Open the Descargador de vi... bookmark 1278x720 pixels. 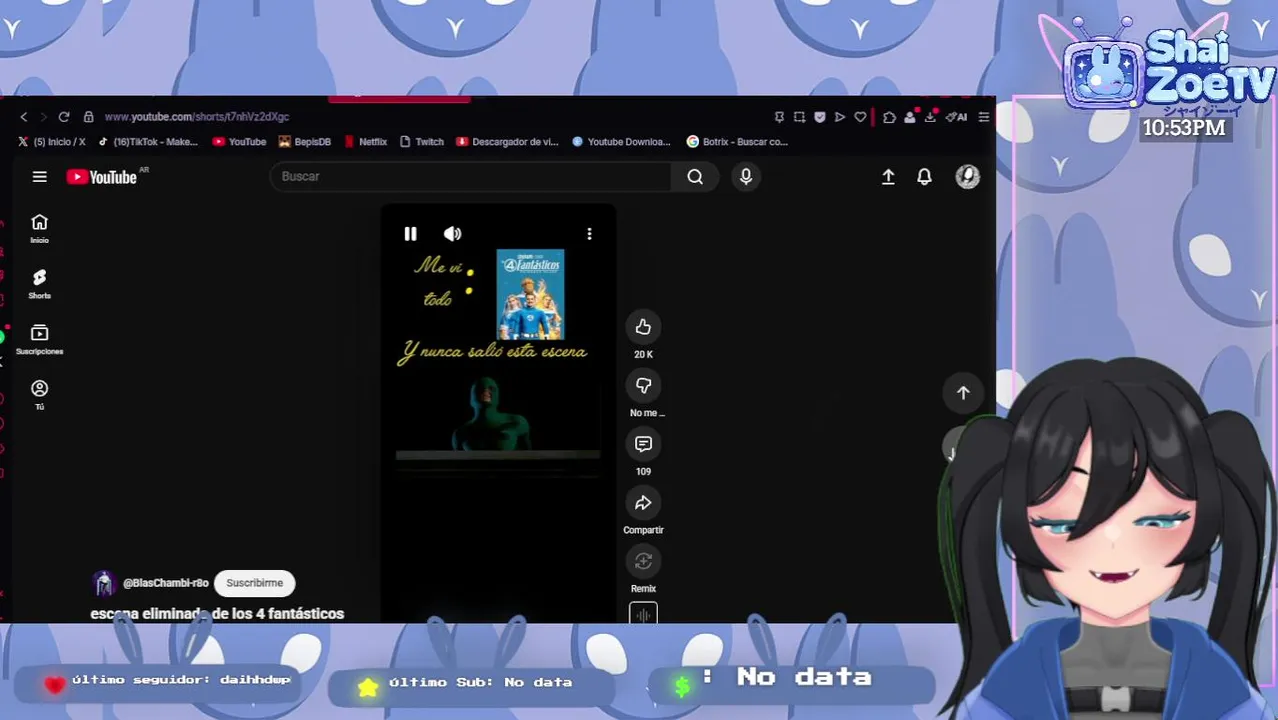507,142
